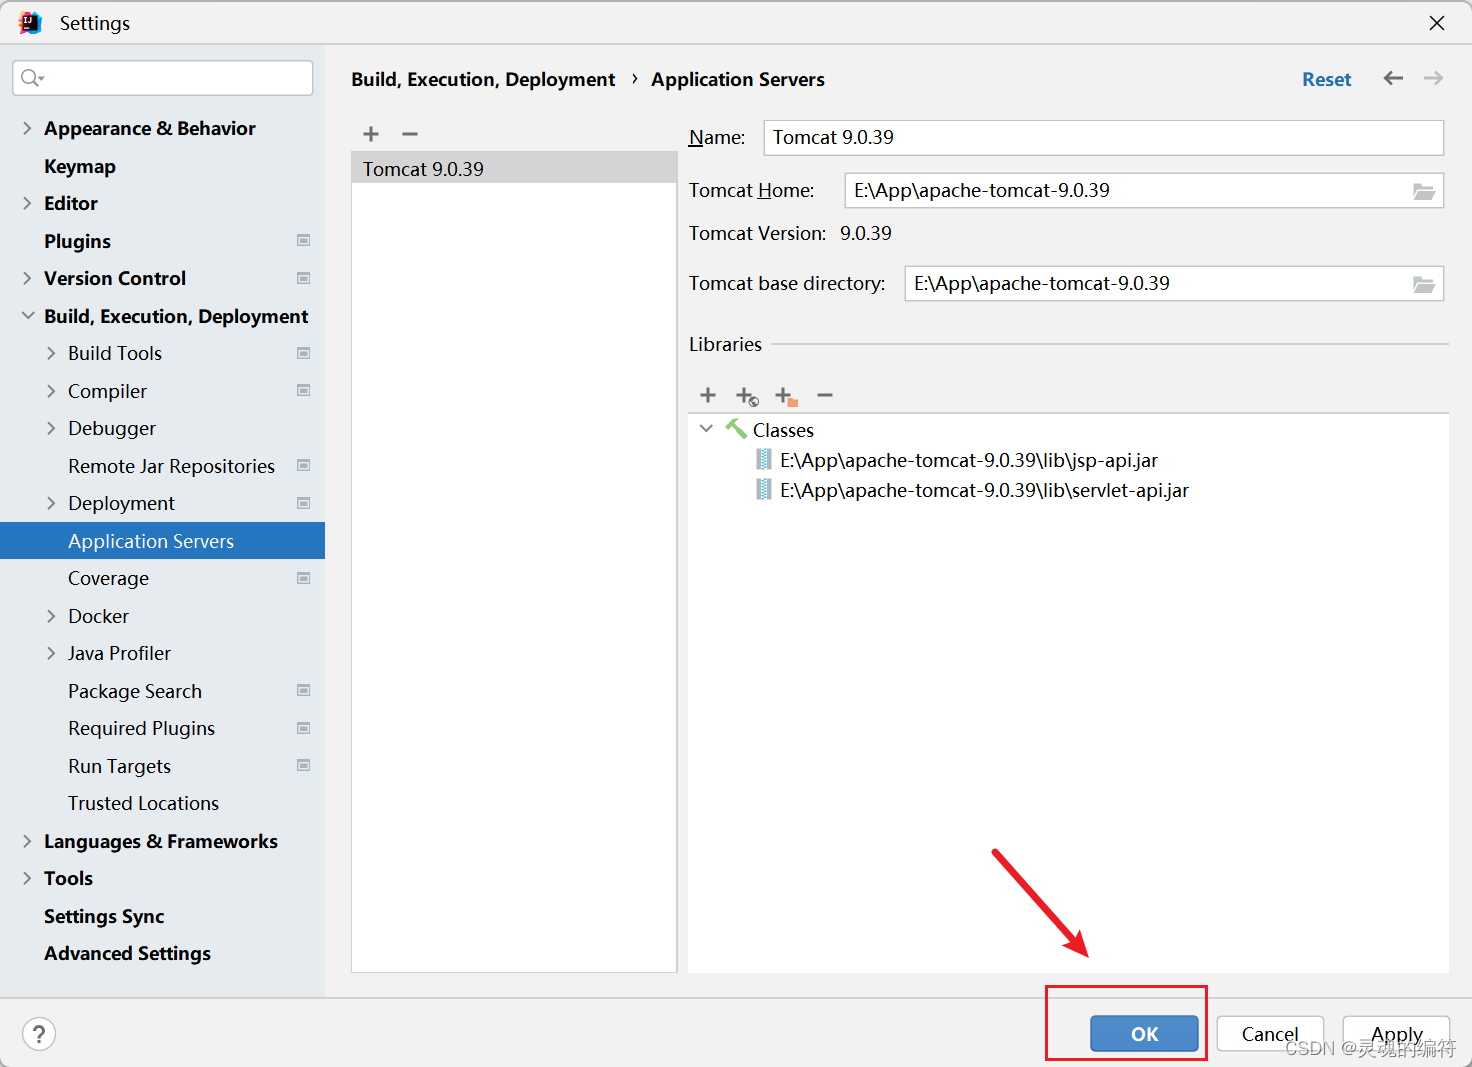Add library directory icon with orange folder
Viewport: 1472px width, 1067px height.
click(x=786, y=396)
